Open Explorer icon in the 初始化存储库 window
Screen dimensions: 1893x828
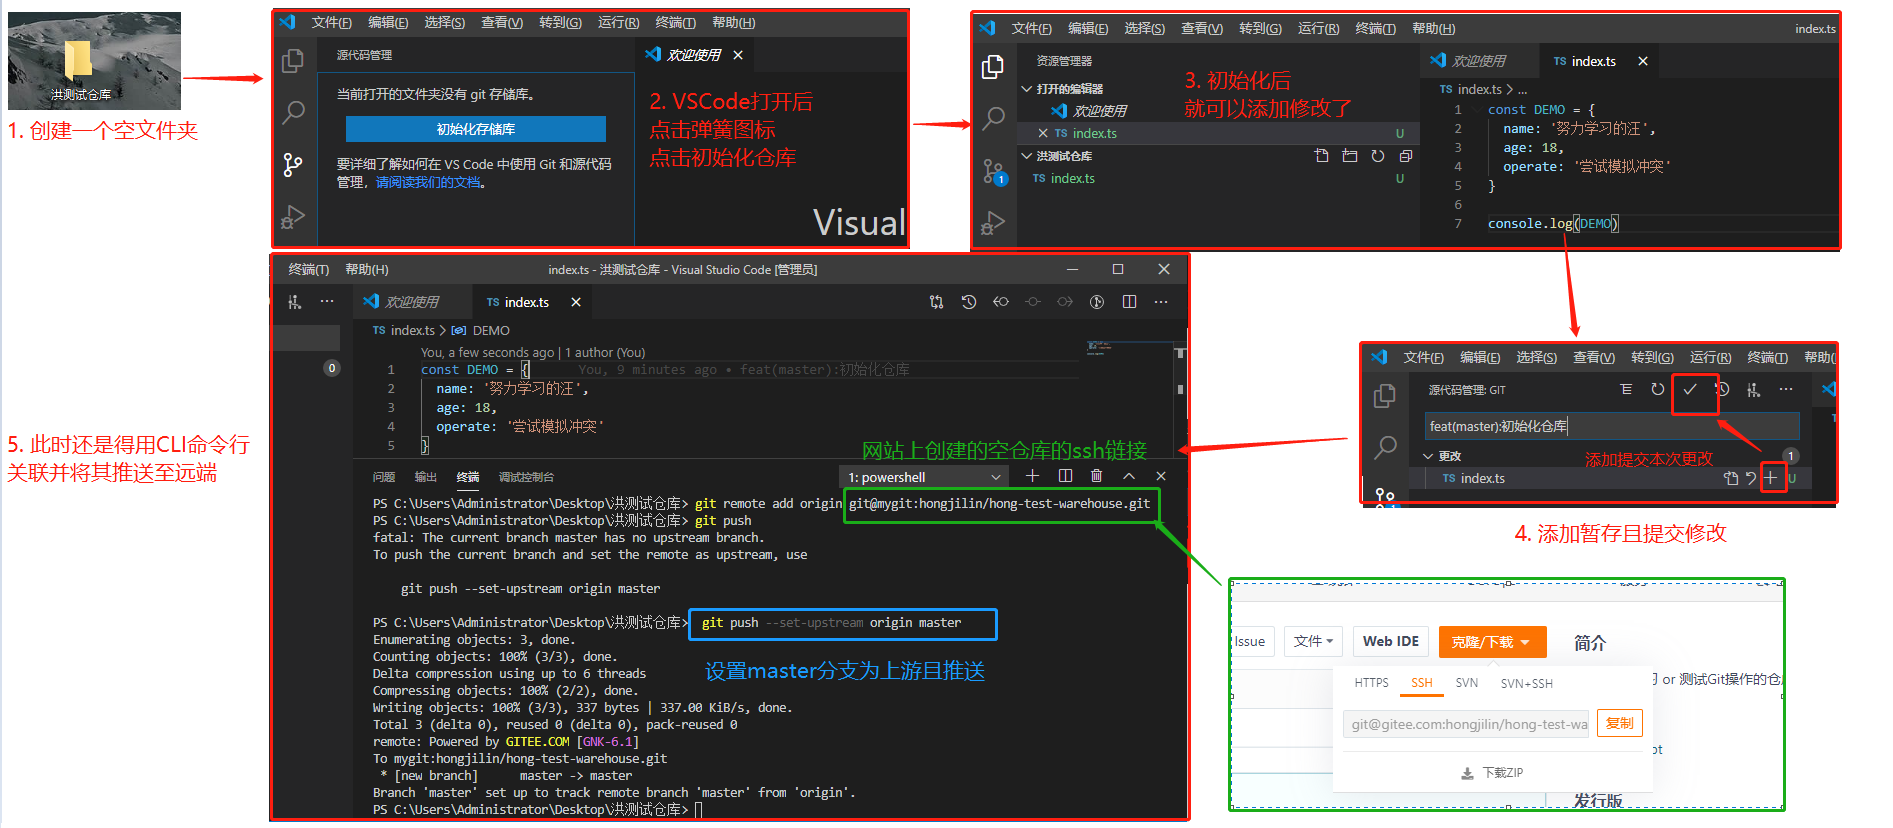(293, 61)
